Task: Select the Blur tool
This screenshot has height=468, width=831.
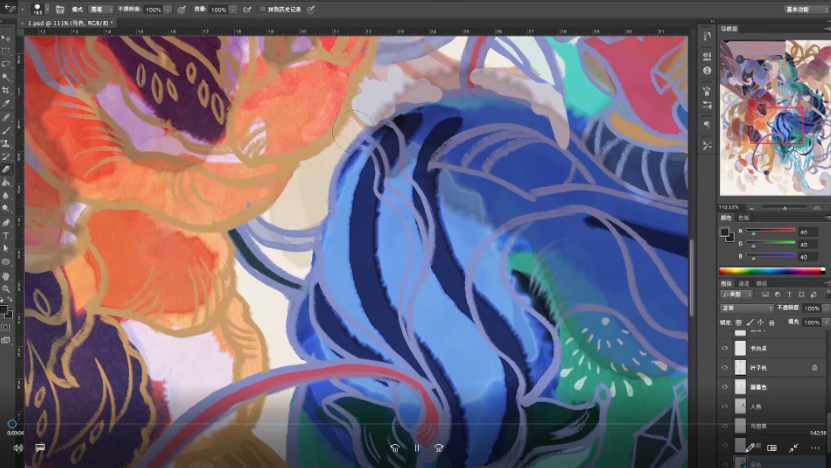Action: [x=6, y=196]
